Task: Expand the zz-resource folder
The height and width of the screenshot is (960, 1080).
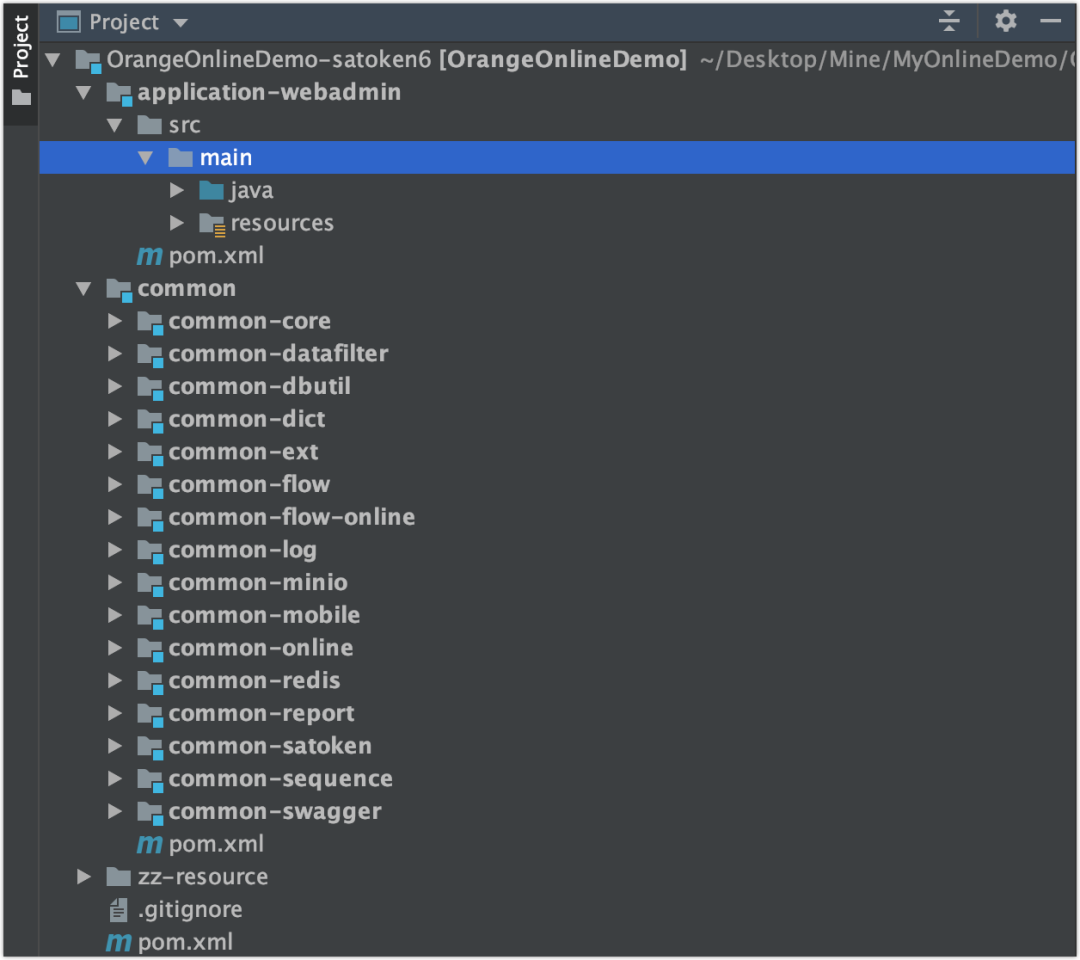Action: pyautogui.click(x=83, y=877)
